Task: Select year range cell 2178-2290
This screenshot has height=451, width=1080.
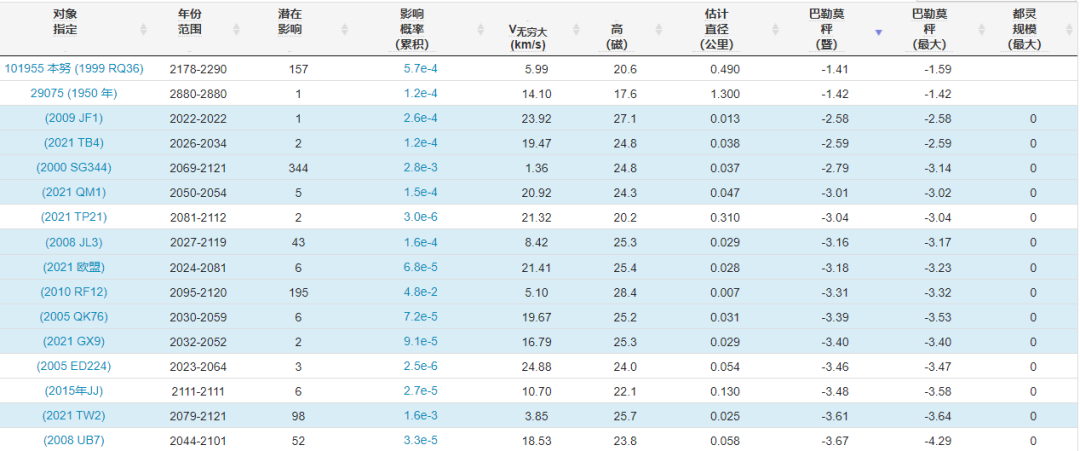Action: coord(198,69)
